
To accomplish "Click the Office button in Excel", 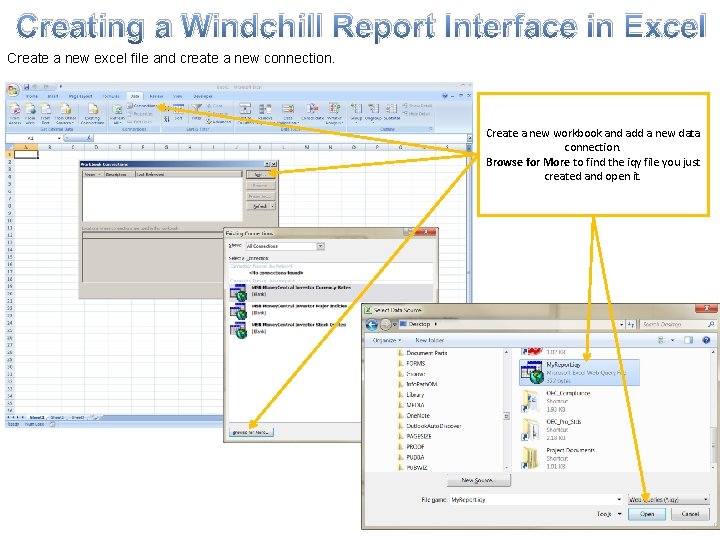I will 13,90.
